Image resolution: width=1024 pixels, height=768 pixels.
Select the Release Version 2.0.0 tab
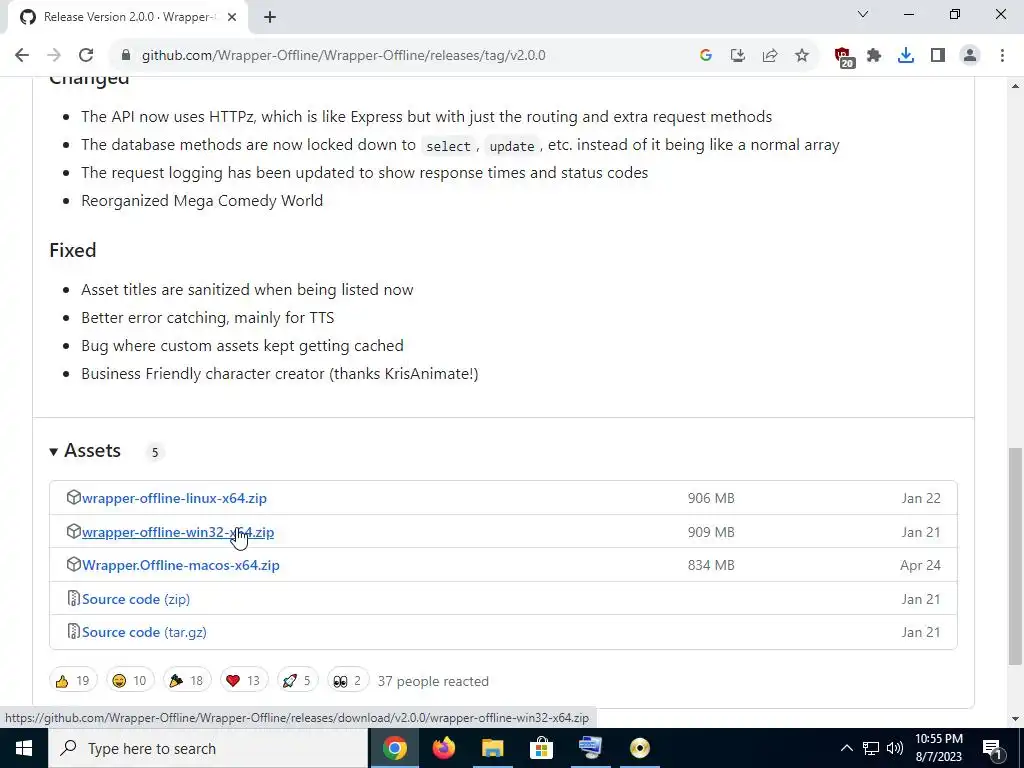128,18
